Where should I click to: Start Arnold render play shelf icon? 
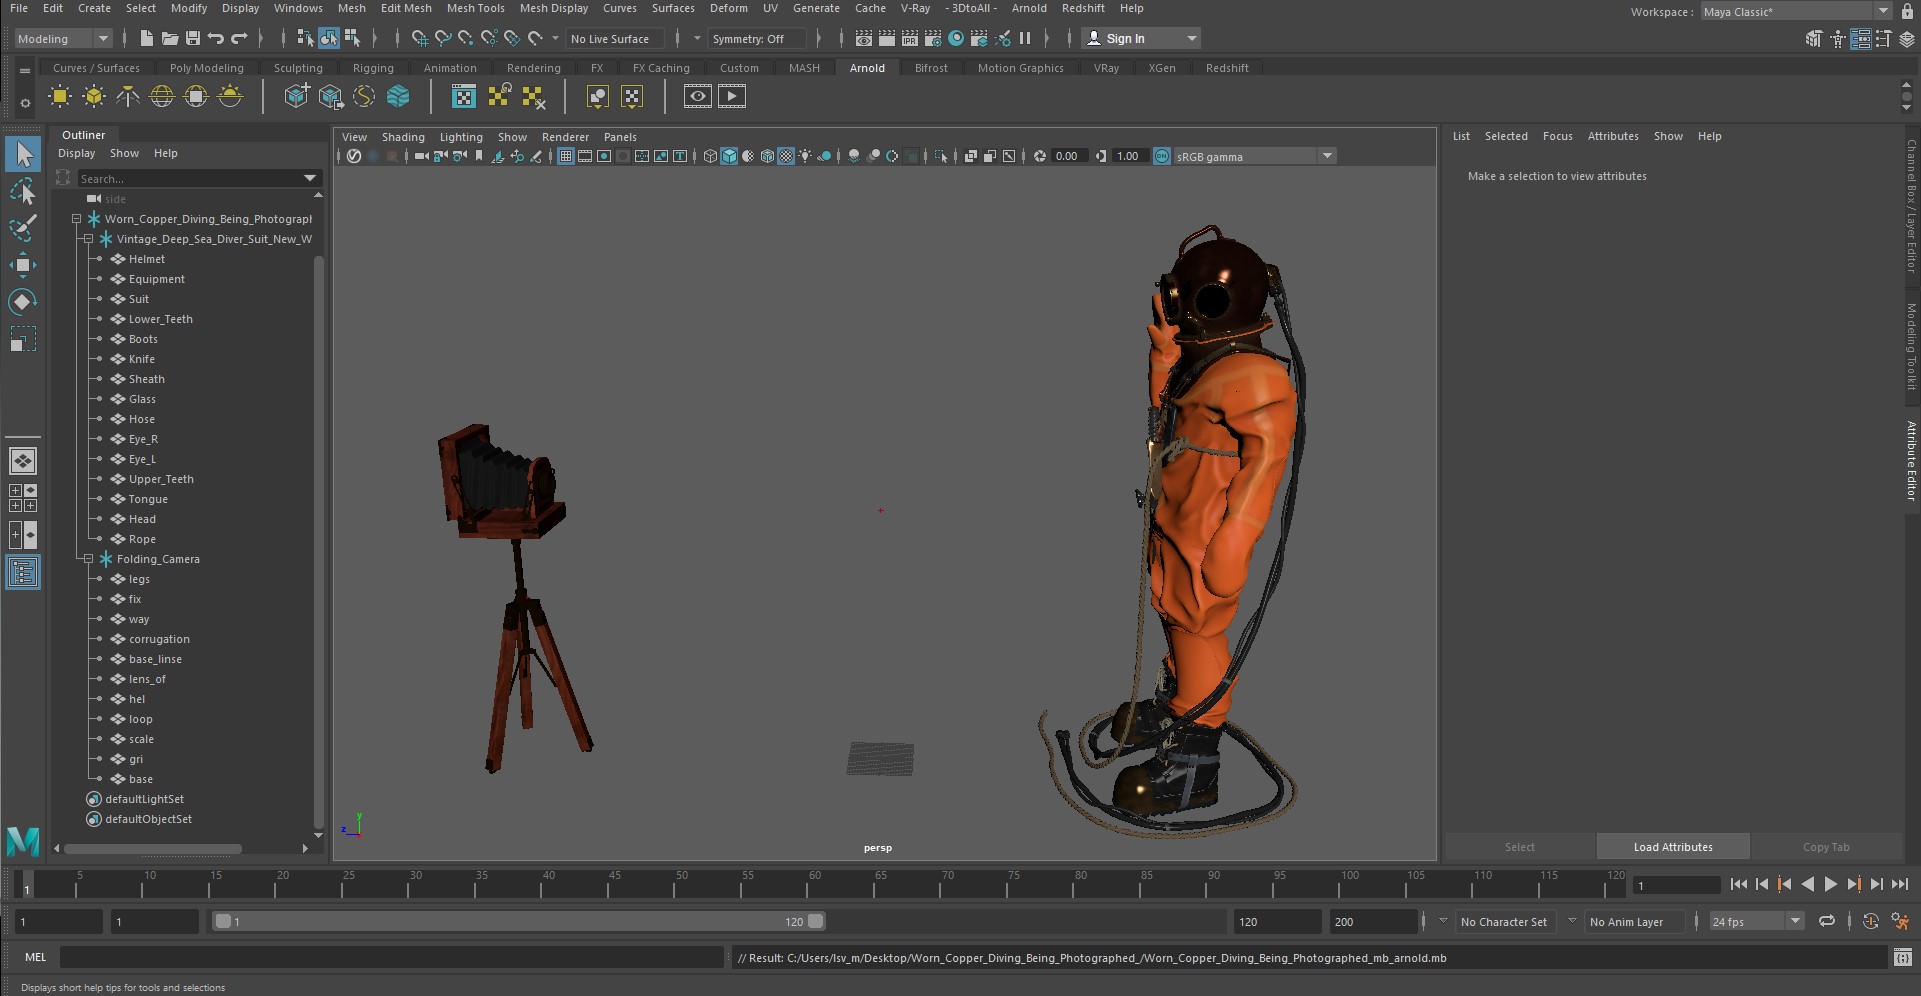732,97
